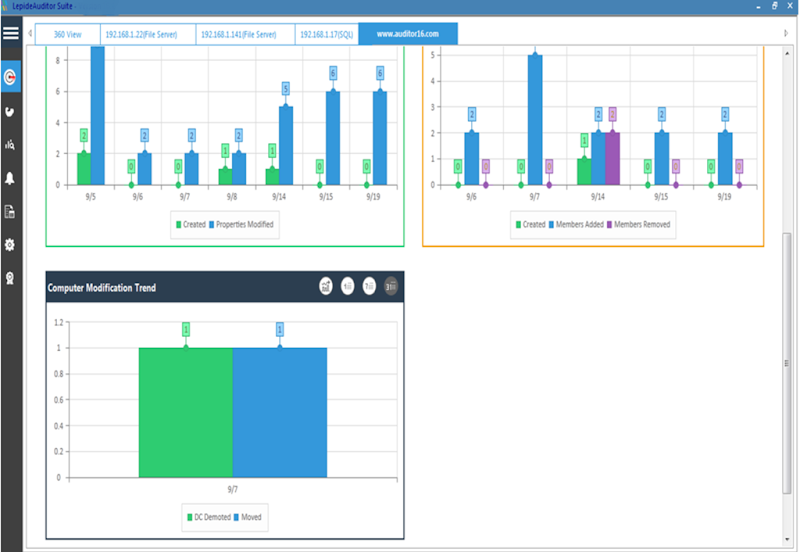Switch to 192.168.1.141(File Server) tab
This screenshot has height=552, width=800.
pyautogui.click(x=245, y=34)
